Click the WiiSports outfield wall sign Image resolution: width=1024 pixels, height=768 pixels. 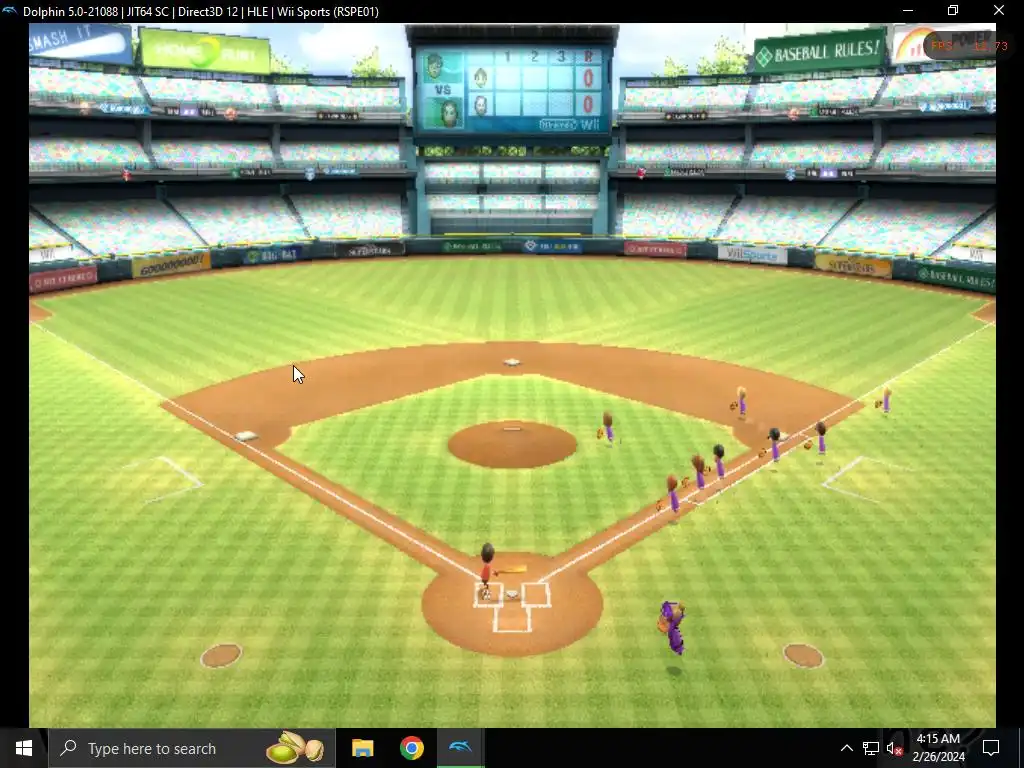[x=752, y=254]
